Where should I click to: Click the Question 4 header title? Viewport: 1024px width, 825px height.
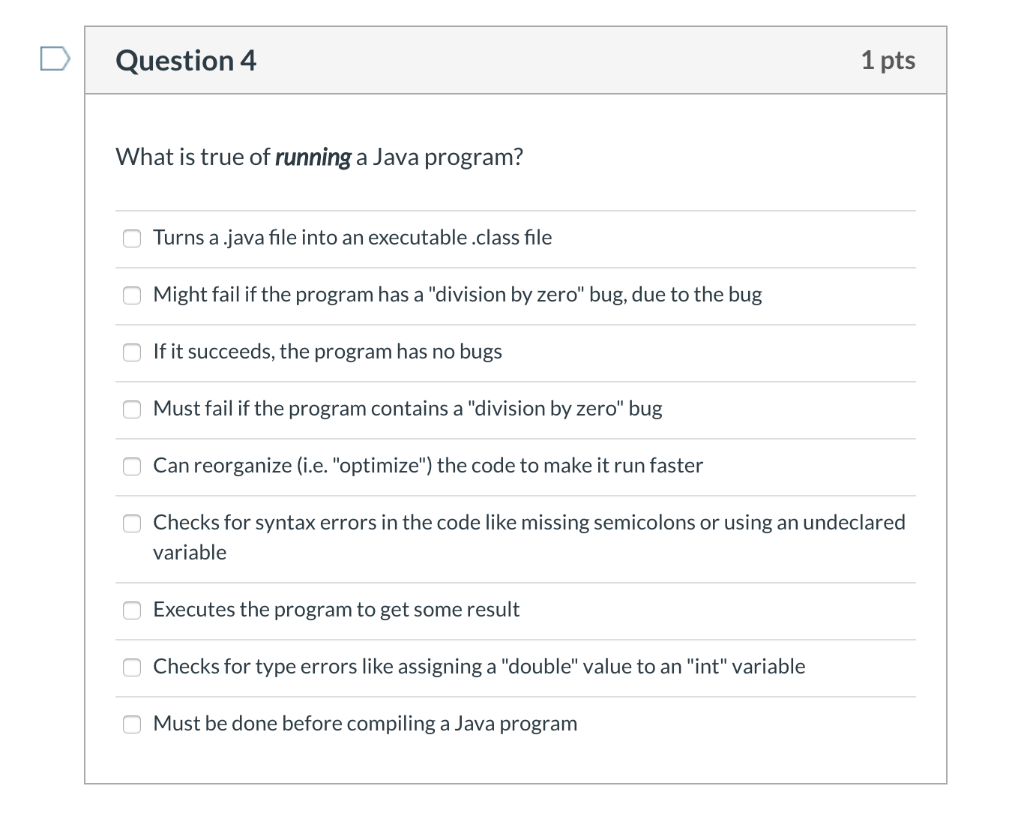[185, 60]
